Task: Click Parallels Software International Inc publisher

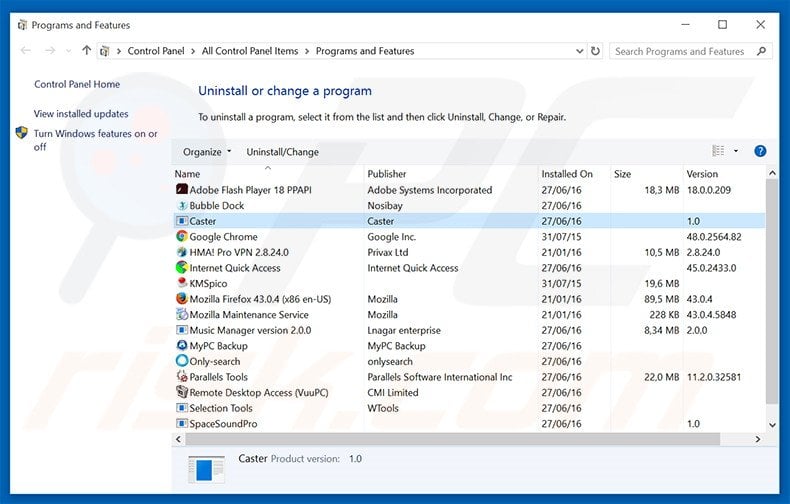Action: (x=440, y=377)
